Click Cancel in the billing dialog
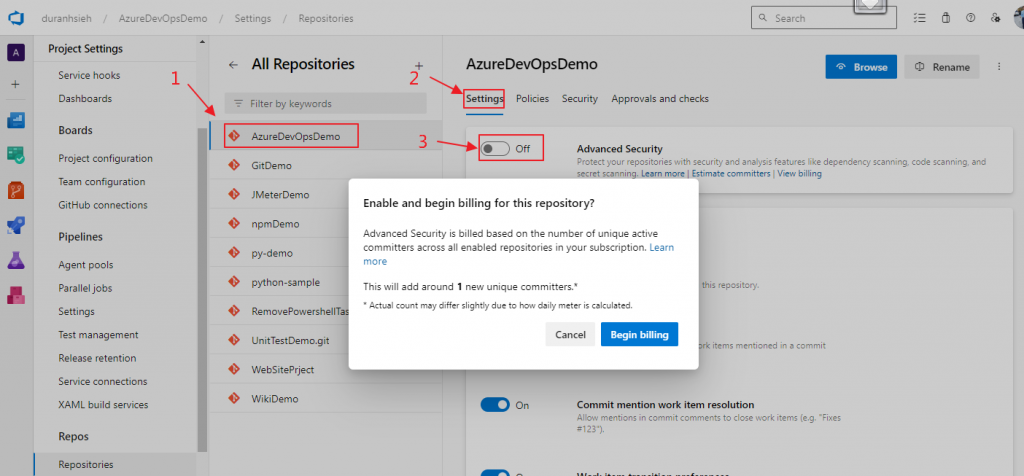The width and height of the screenshot is (1024, 476). point(570,334)
